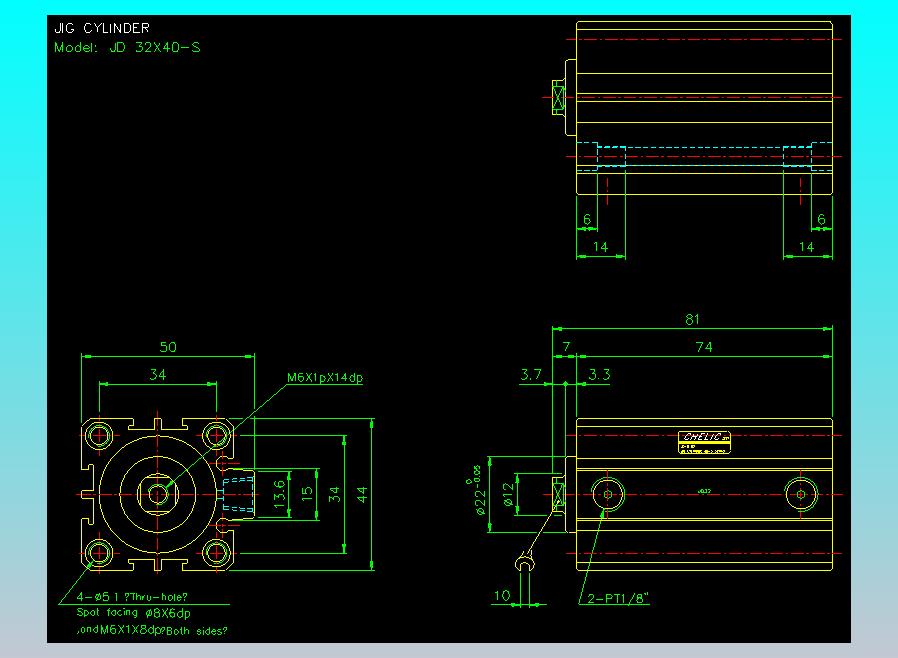Screen dimensions: 898x658
Task: Click the 50 width dimension text
Action: (x=168, y=347)
